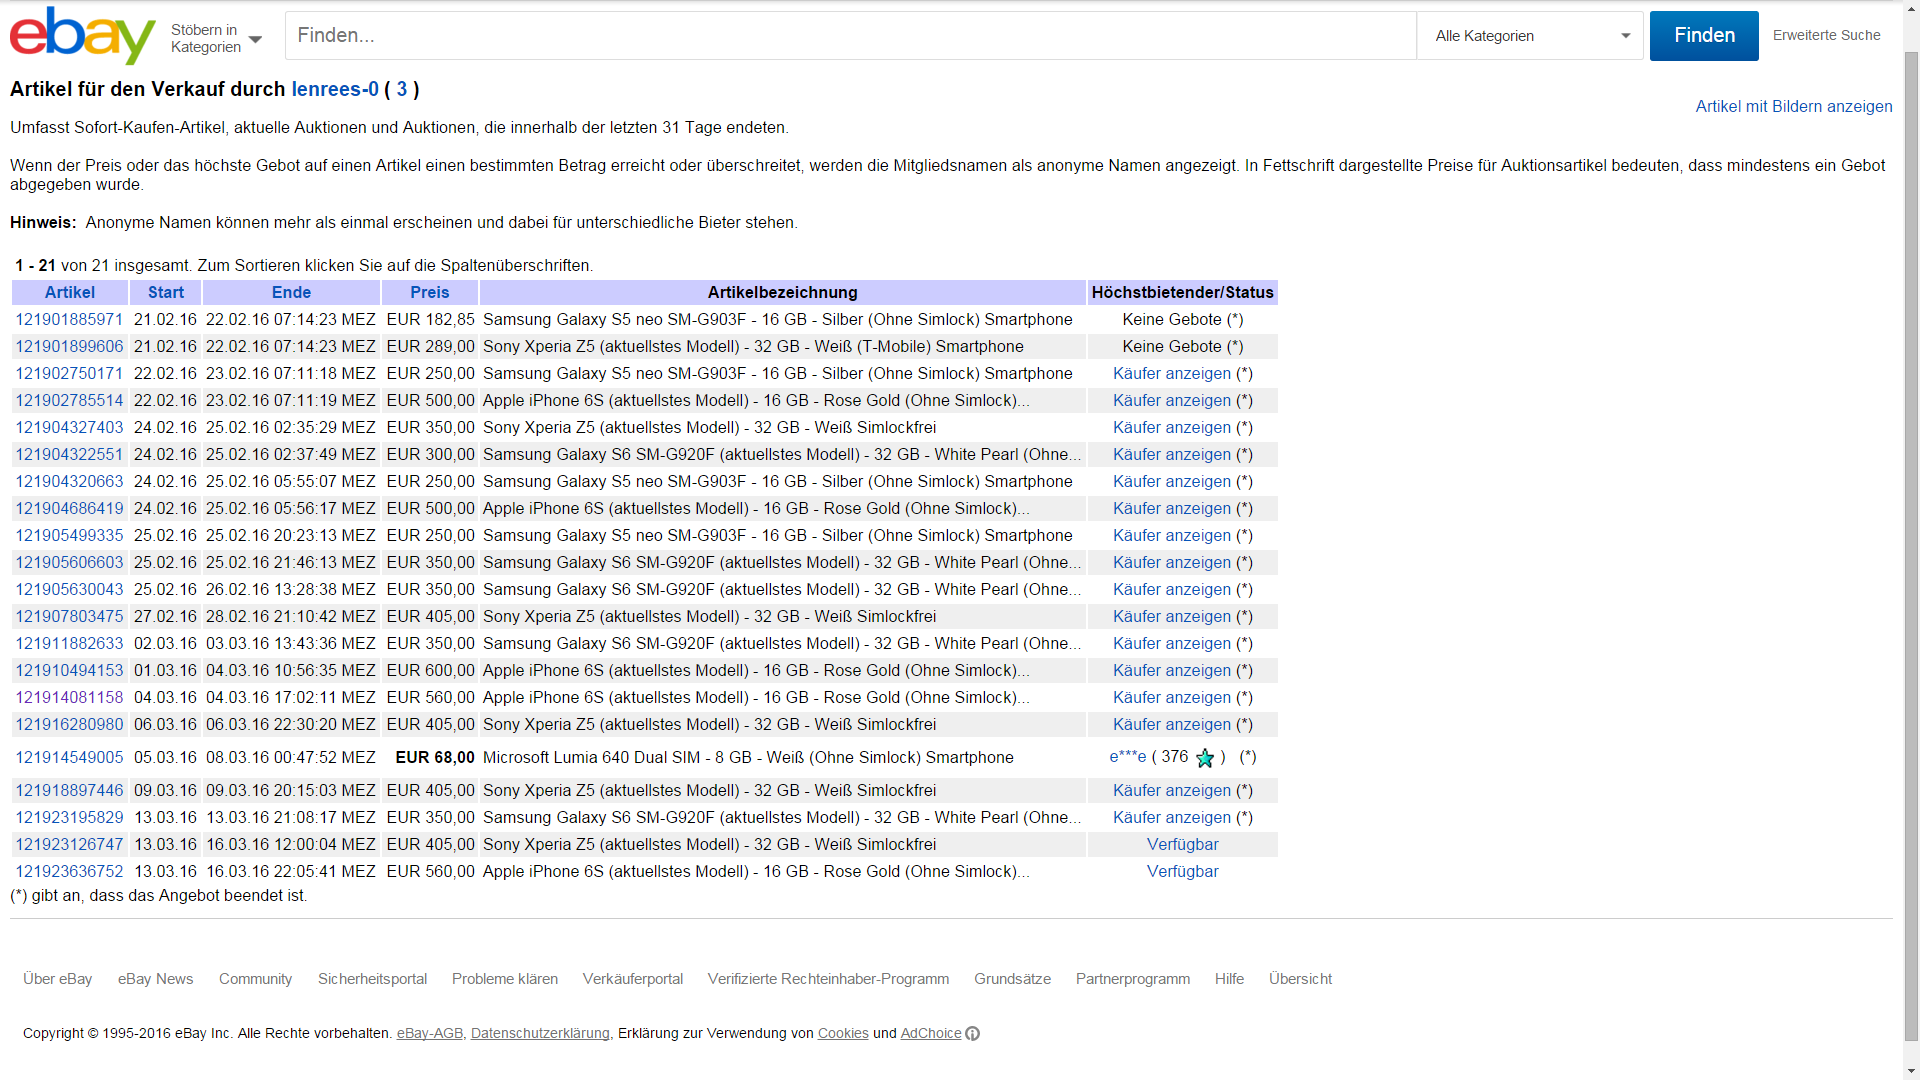Open item 121916280980
1920x1080 pixels.
coord(69,724)
